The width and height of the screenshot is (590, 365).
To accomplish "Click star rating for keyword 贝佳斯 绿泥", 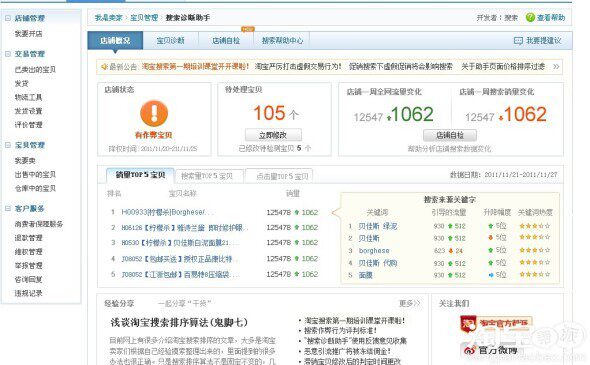I will pyautogui.click(x=534, y=226).
